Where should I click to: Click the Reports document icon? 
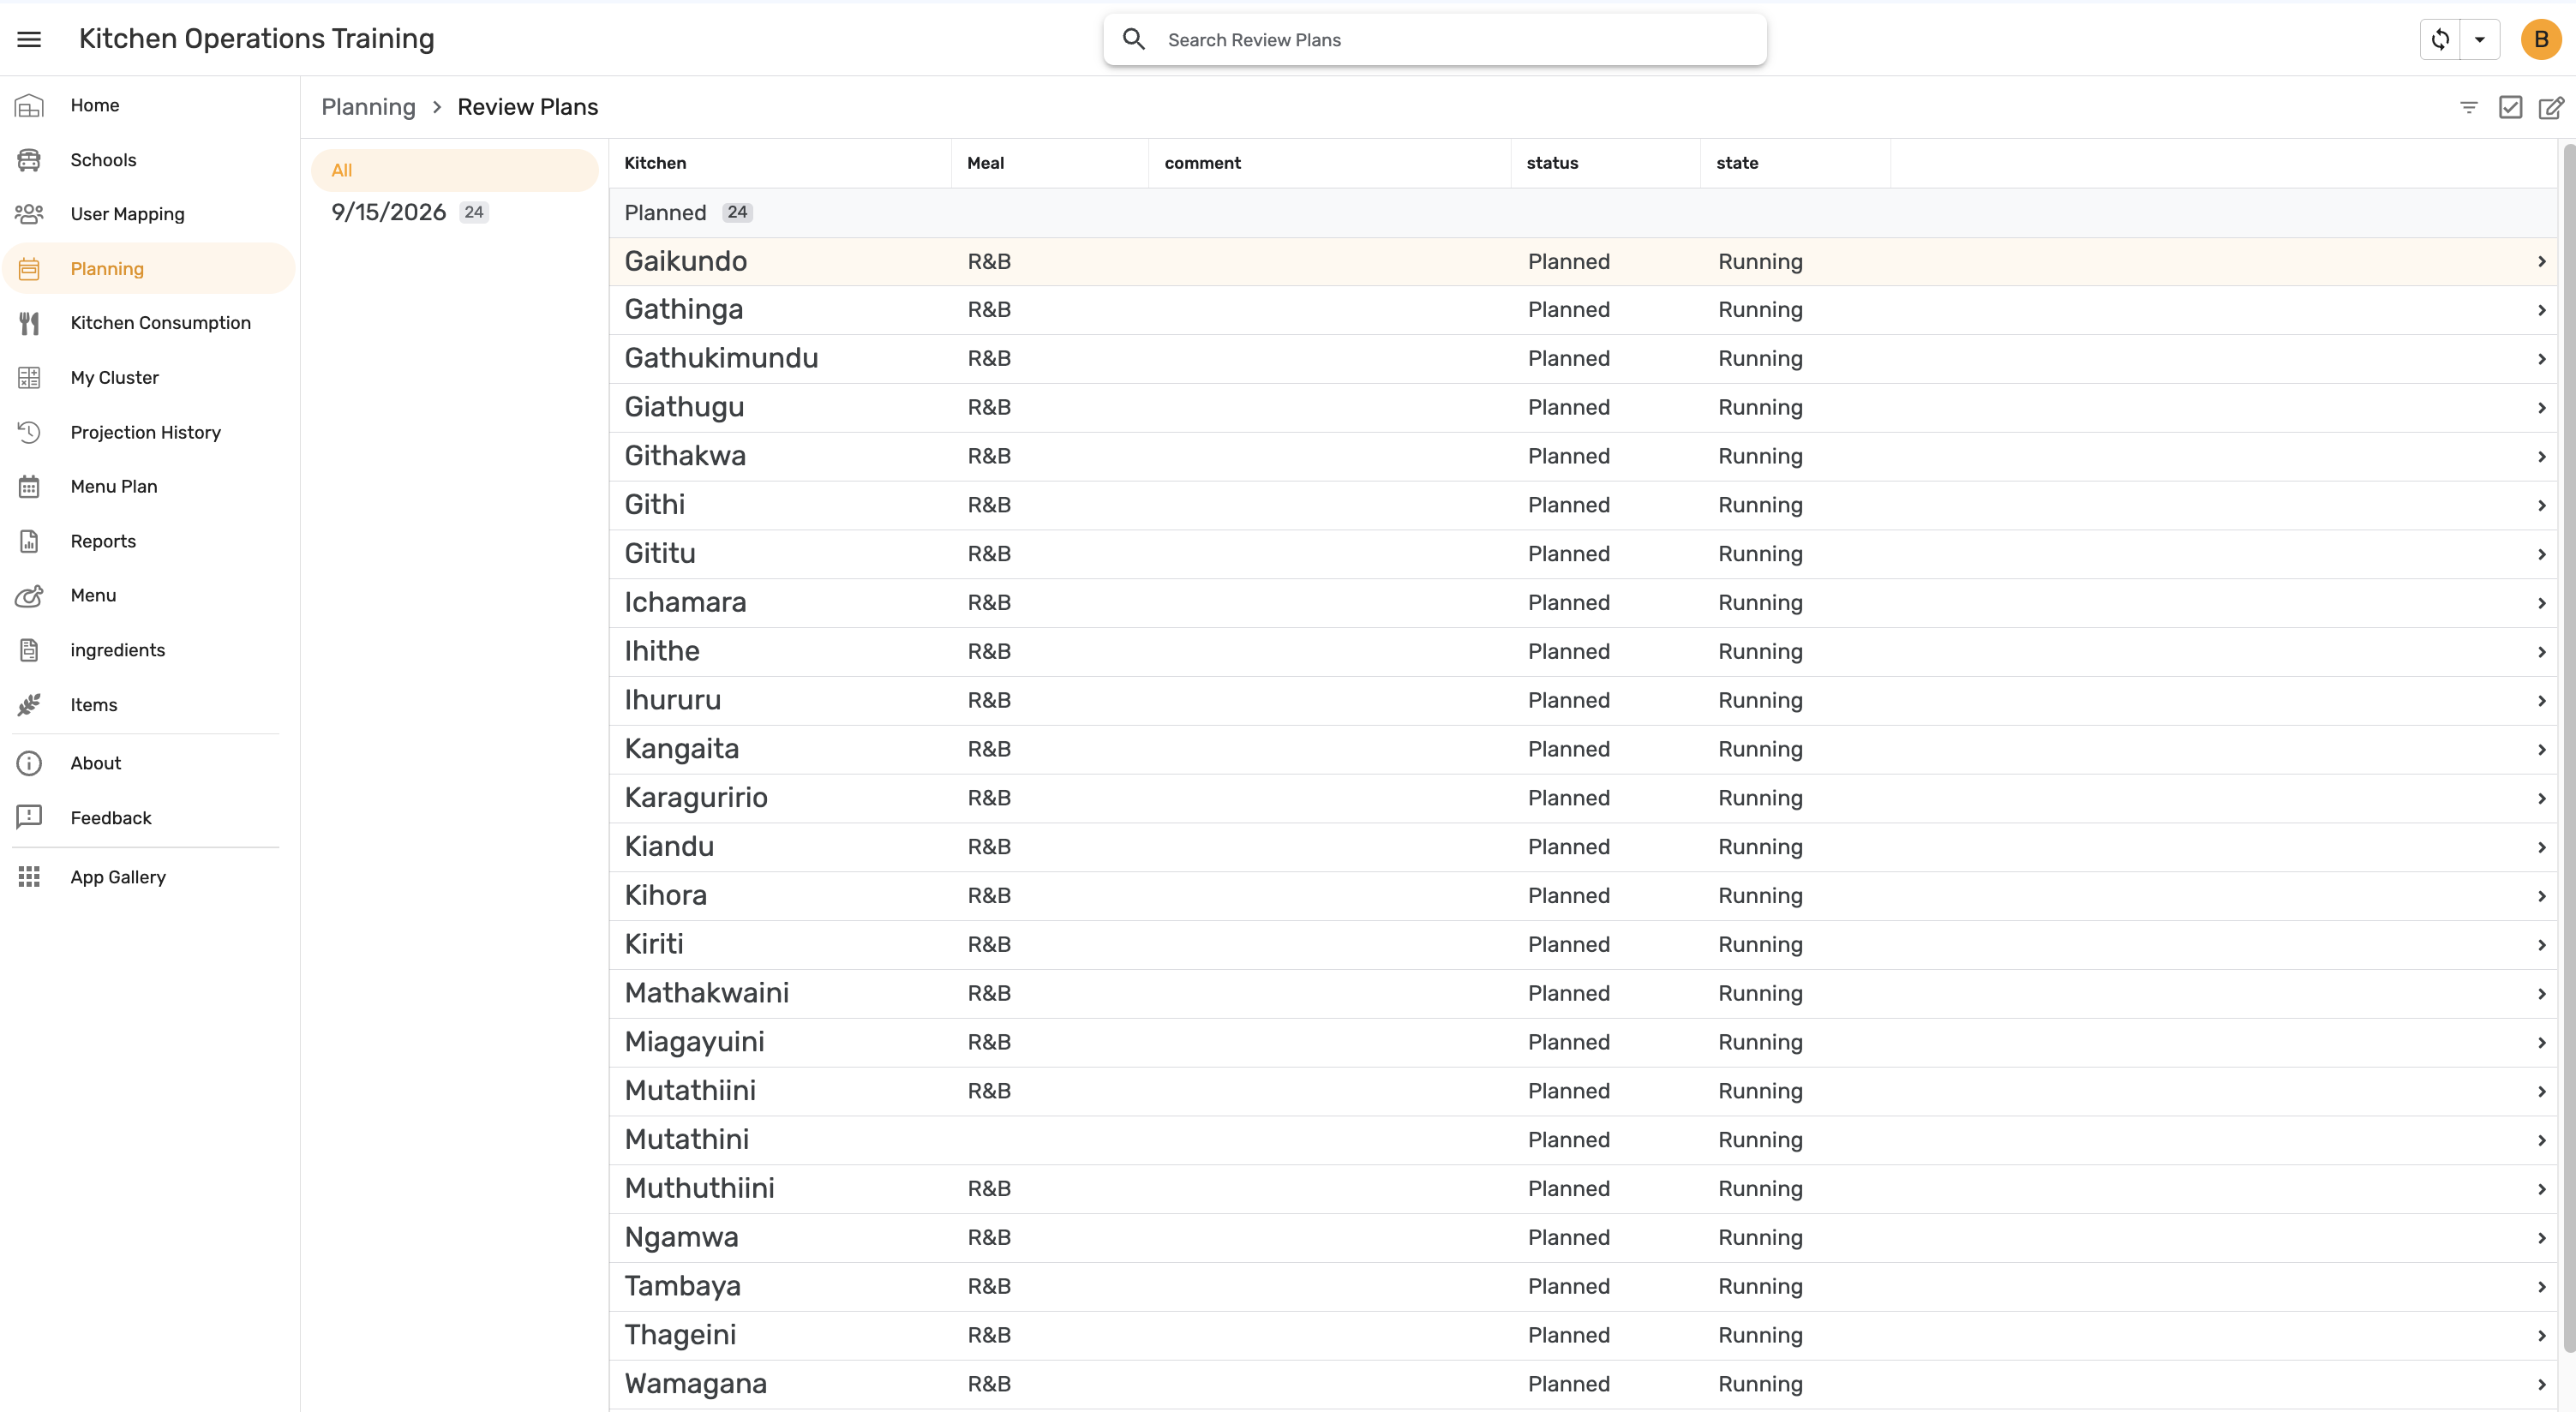pos(29,541)
